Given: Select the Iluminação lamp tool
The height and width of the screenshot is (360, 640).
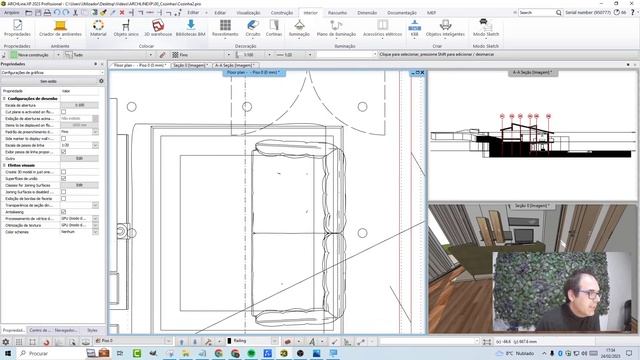Looking at the screenshot, I should 299,28.
